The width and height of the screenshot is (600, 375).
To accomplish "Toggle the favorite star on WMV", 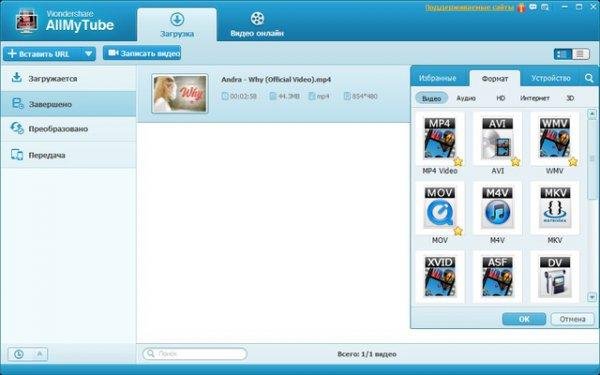I will (573, 161).
